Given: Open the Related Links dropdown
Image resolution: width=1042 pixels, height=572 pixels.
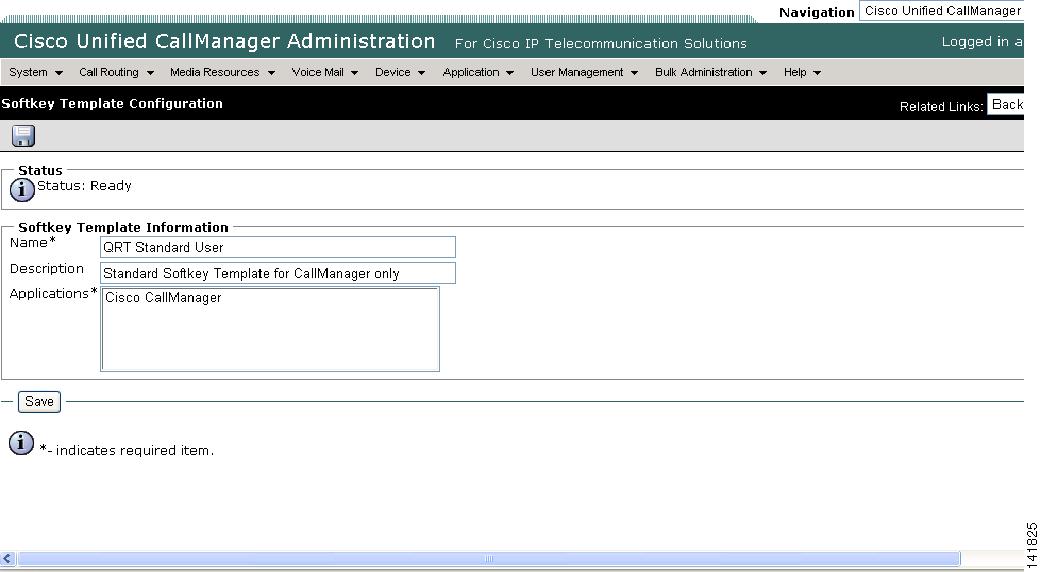Looking at the screenshot, I should tap(1005, 104).
